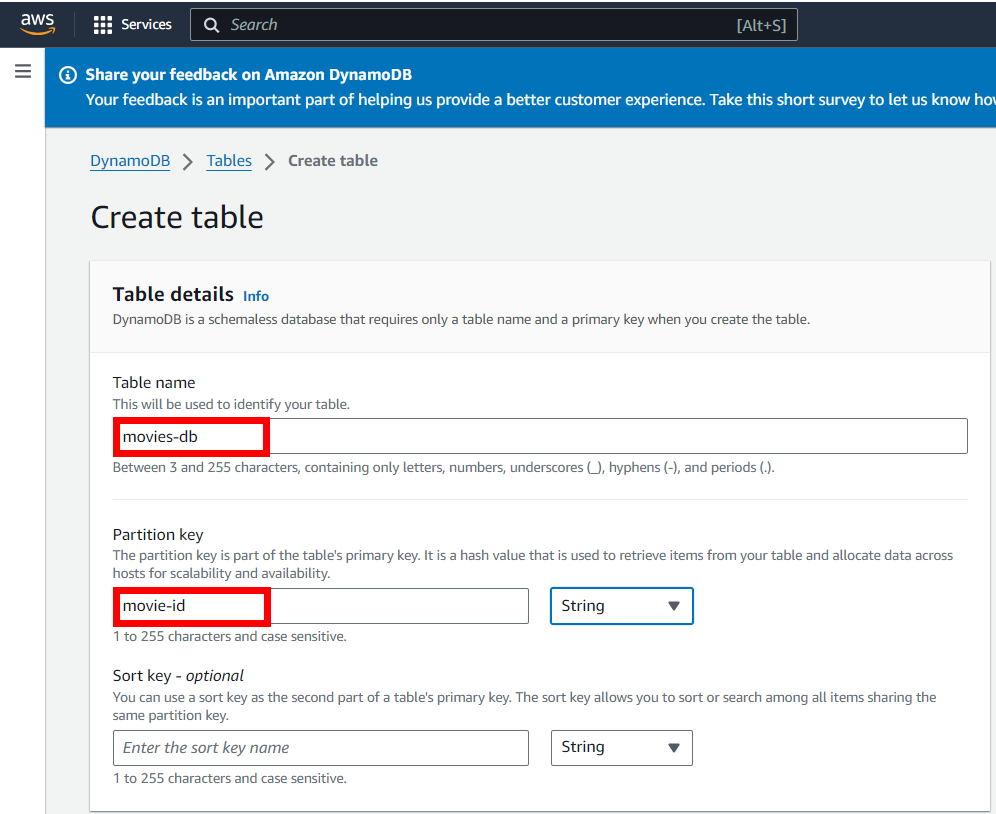Click the Services menu label

click(x=146, y=25)
